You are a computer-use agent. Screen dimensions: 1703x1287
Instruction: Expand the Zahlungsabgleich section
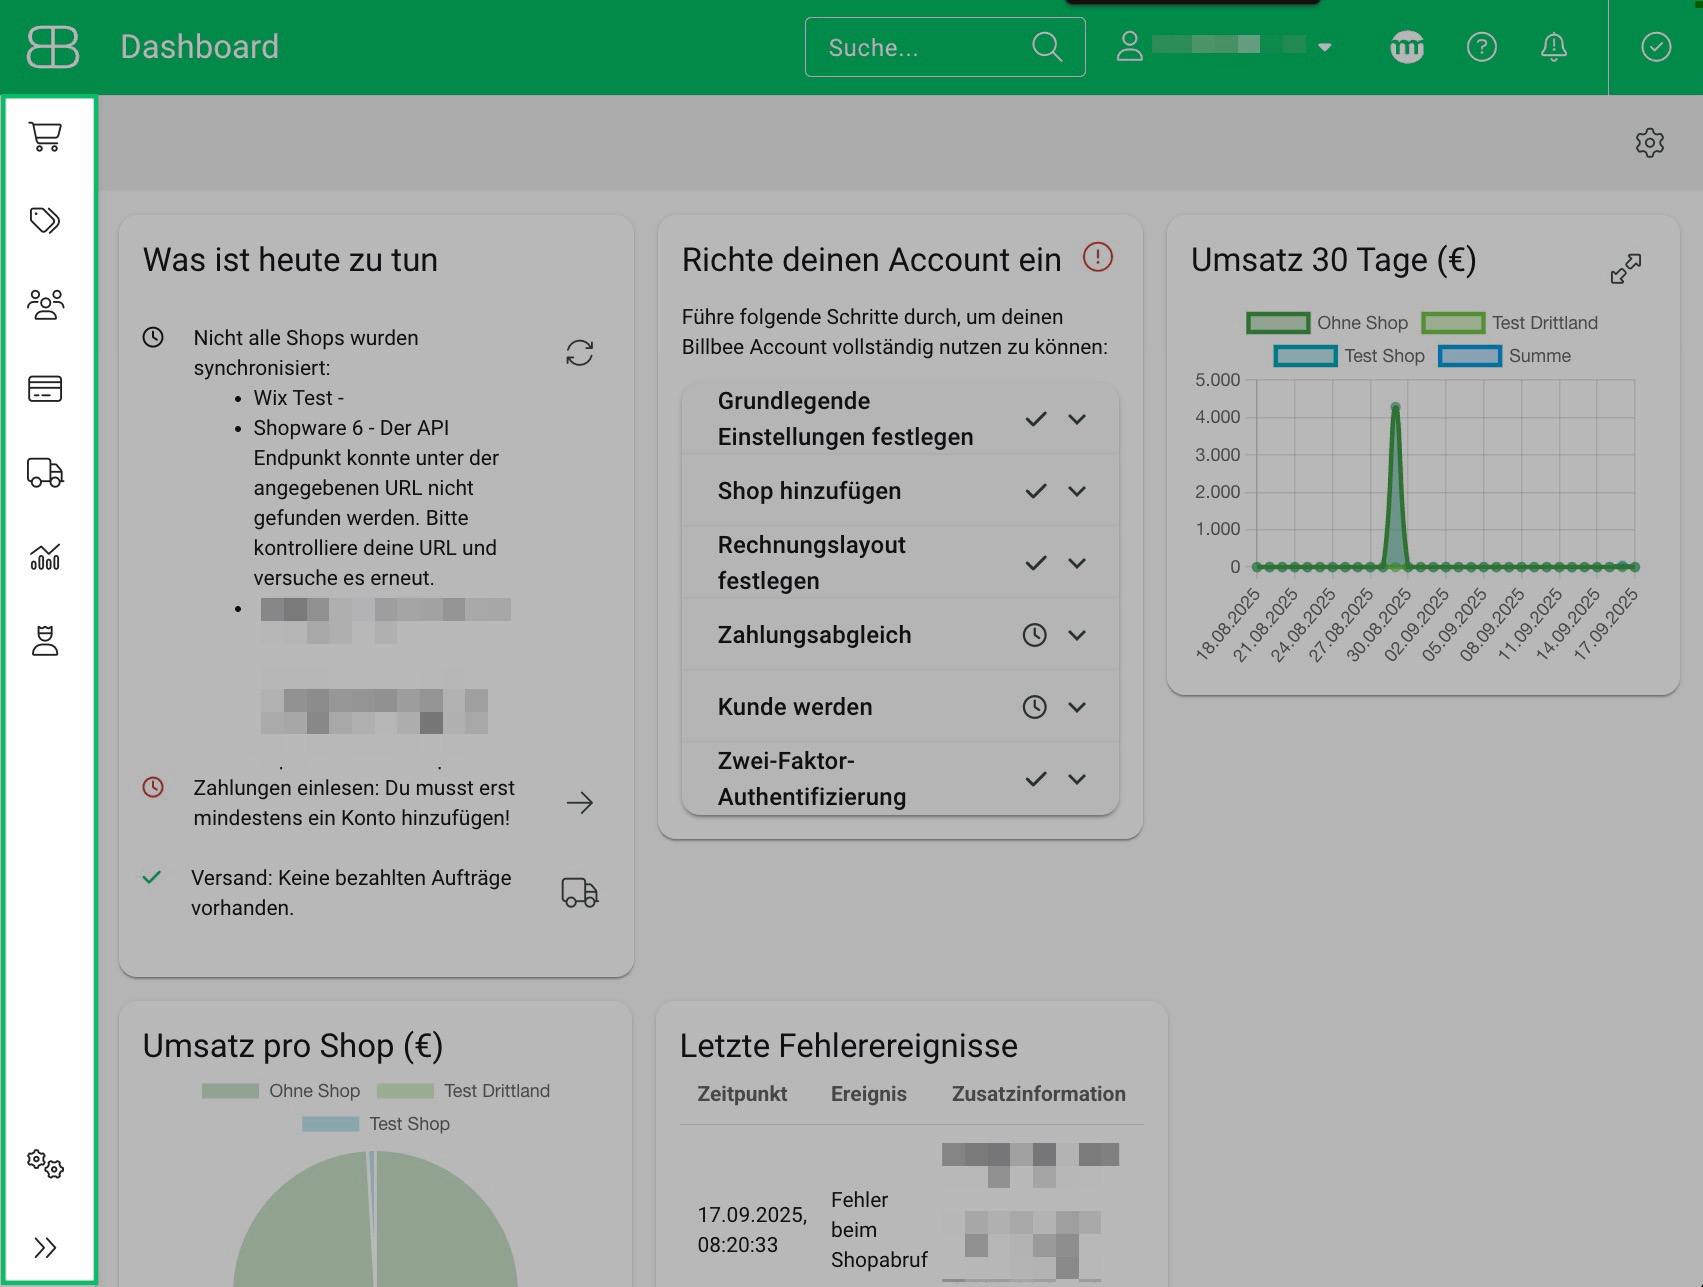click(x=1077, y=635)
